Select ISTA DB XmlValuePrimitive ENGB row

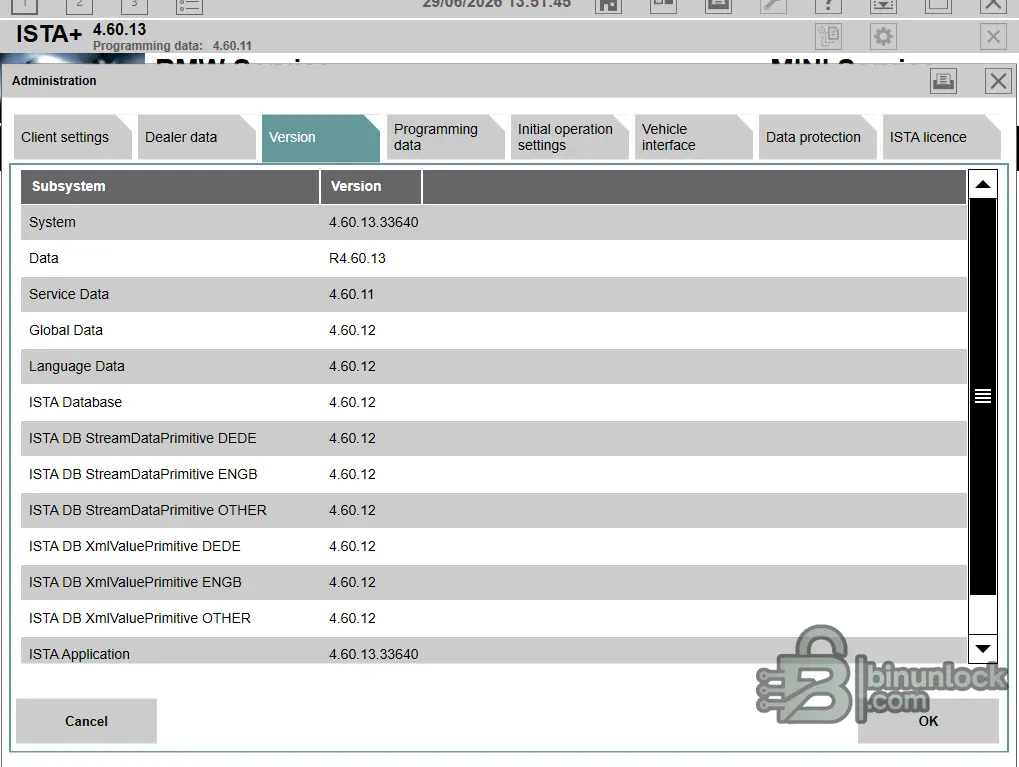(x=494, y=582)
